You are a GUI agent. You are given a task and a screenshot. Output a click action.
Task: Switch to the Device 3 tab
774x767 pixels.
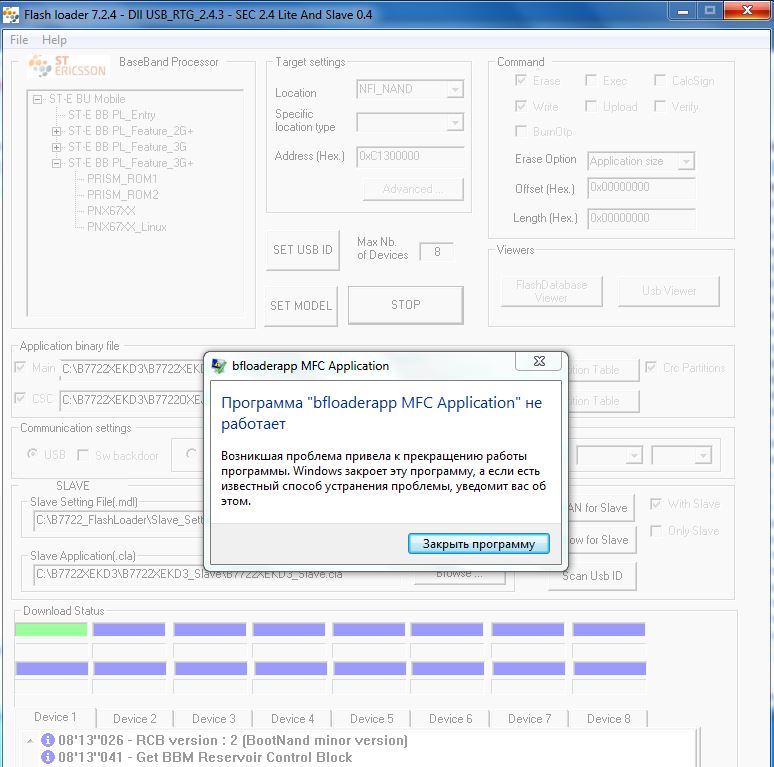point(213,719)
